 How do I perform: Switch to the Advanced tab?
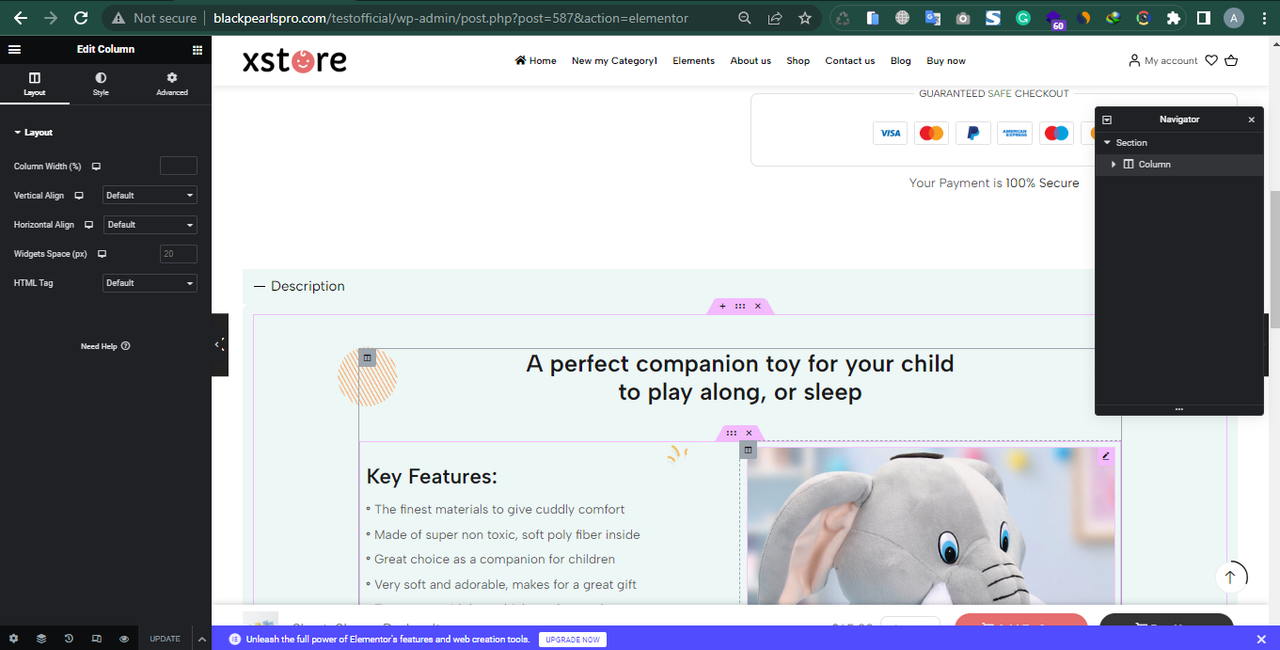click(x=172, y=84)
